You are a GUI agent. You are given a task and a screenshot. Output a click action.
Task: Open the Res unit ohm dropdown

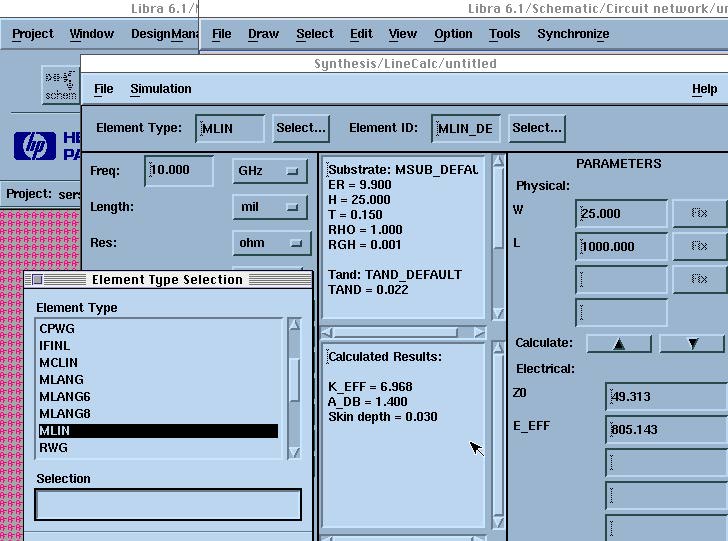pos(271,243)
